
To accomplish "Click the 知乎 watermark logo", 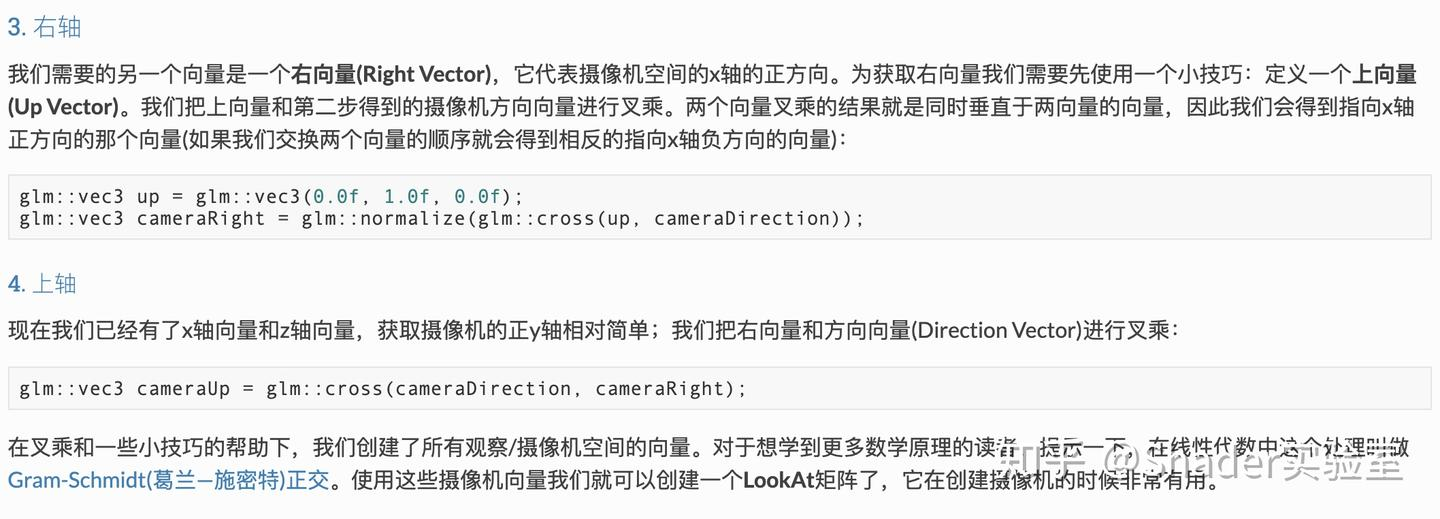I will (x=1045, y=463).
